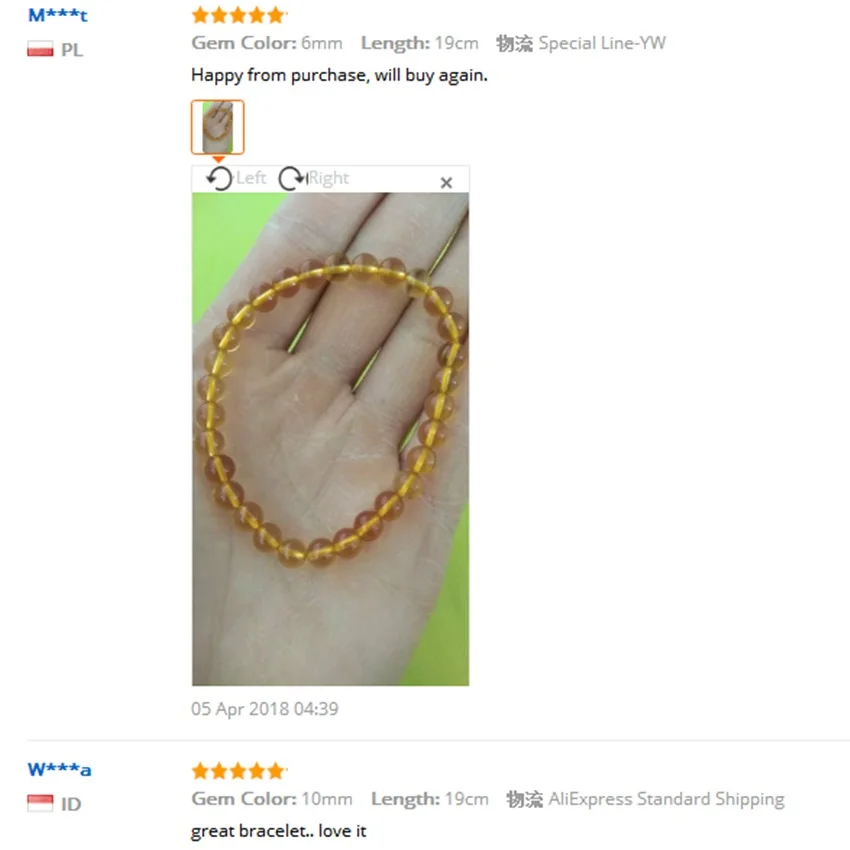Click the 'AliExpress Standard Shipping' label
The width and height of the screenshot is (850, 850).
tap(666, 799)
